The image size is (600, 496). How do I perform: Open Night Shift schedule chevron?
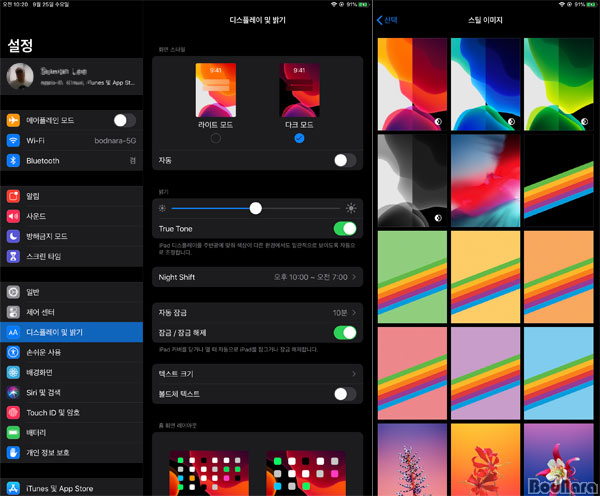point(354,277)
